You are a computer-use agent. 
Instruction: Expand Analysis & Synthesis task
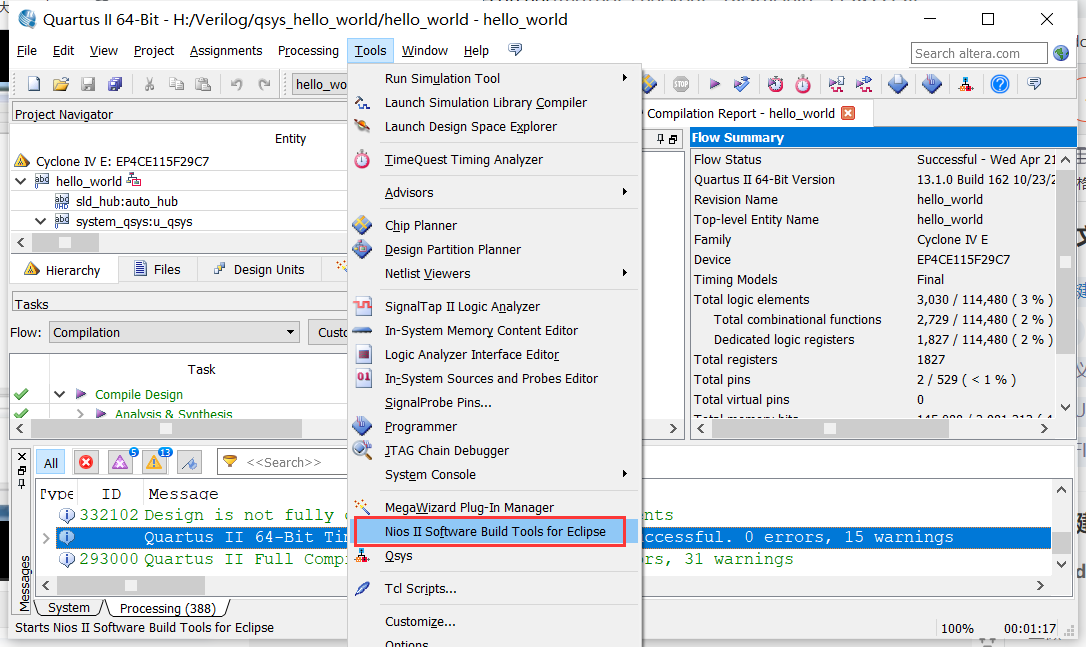[80, 414]
